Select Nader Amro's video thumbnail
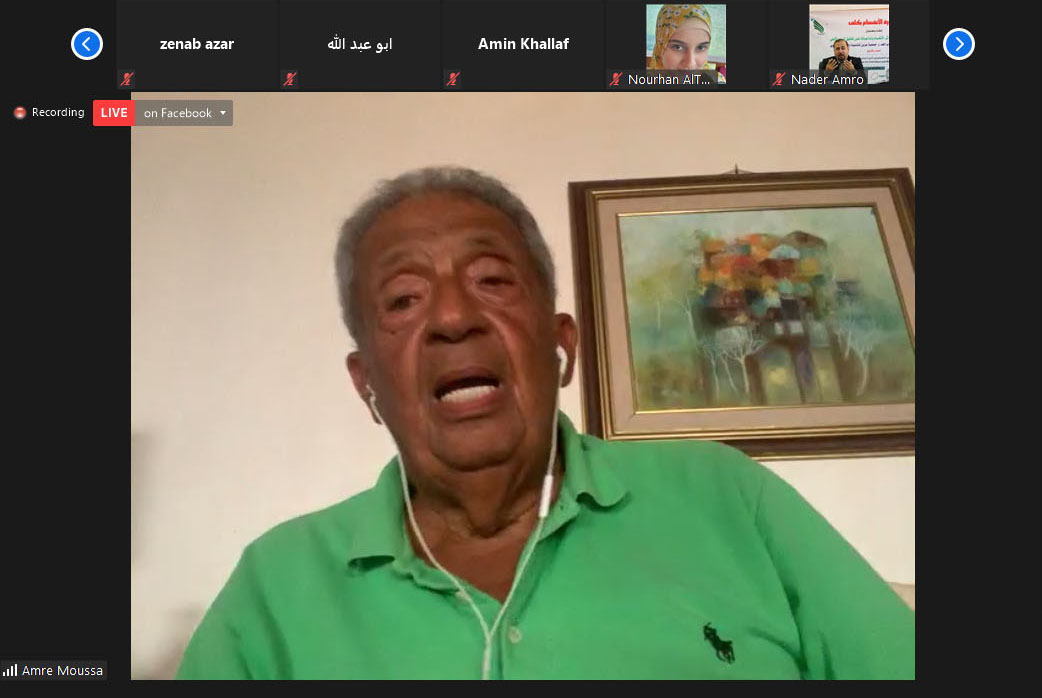Viewport: 1042px width, 698px height. (848, 40)
